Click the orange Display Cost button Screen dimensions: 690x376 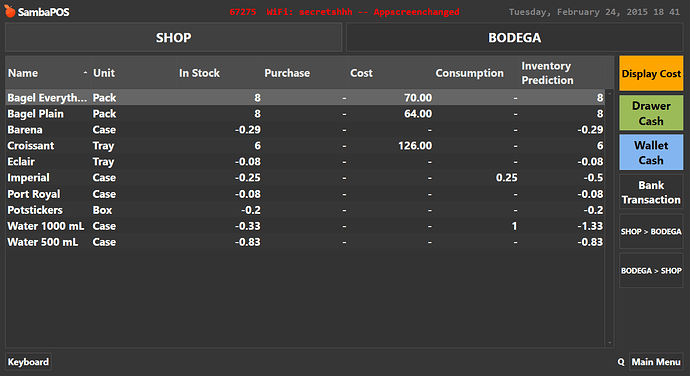click(651, 74)
